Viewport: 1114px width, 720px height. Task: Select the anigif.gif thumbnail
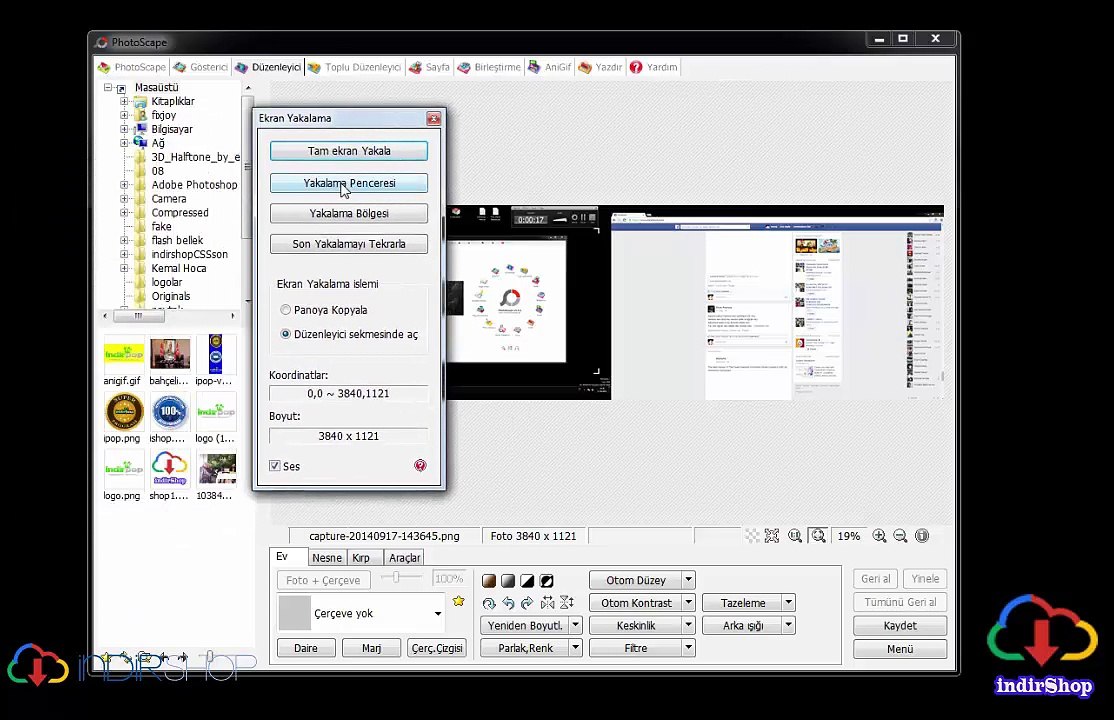pos(123,355)
